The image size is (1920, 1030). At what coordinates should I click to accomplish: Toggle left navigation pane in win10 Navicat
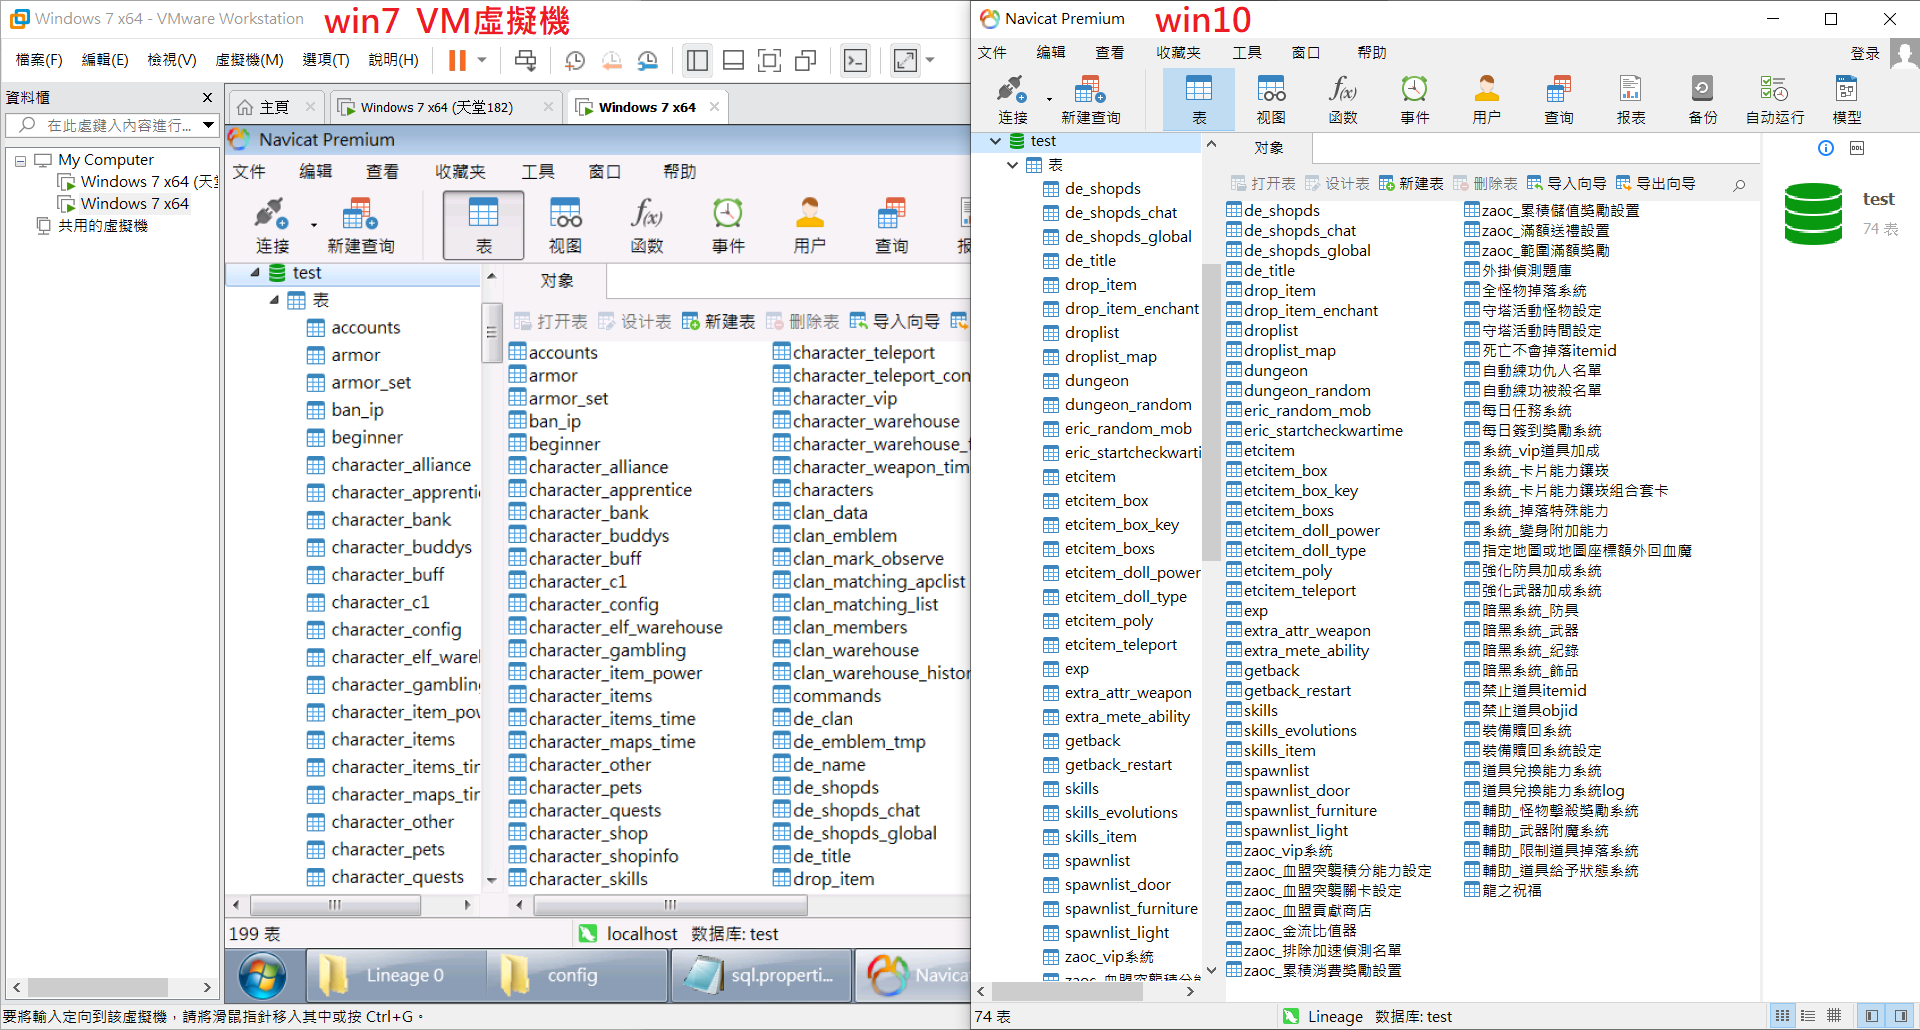coord(1872,1016)
